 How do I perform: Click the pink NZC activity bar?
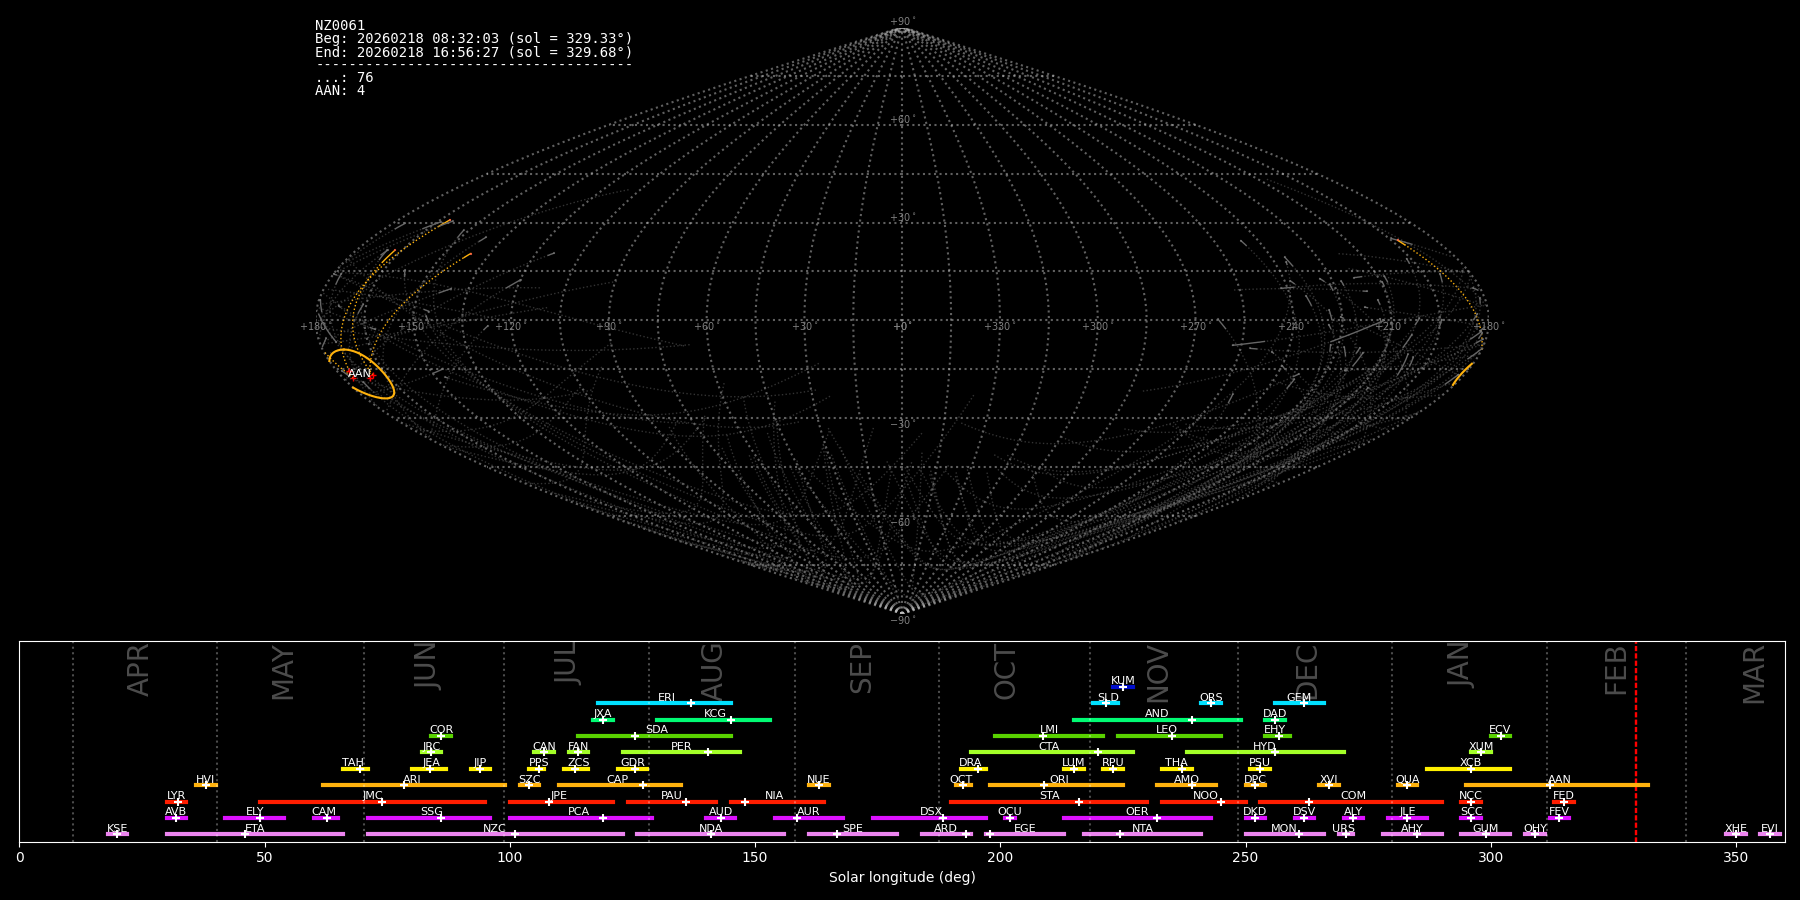pyautogui.click(x=495, y=834)
